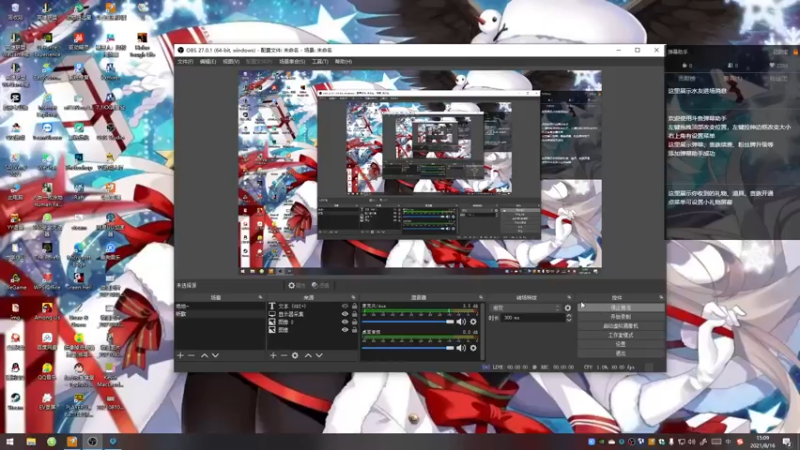Move selected source down in Sources panel
Image resolution: width=800 pixels, height=450 pixels.
[x=319, y=355]
